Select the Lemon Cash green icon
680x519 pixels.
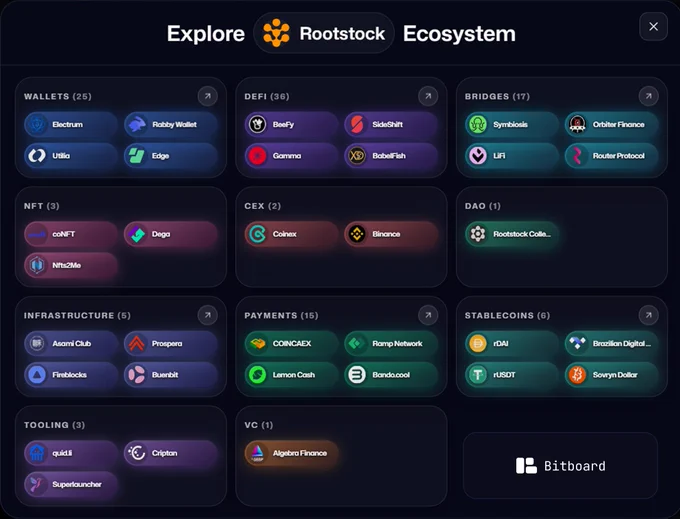point(258,375)
